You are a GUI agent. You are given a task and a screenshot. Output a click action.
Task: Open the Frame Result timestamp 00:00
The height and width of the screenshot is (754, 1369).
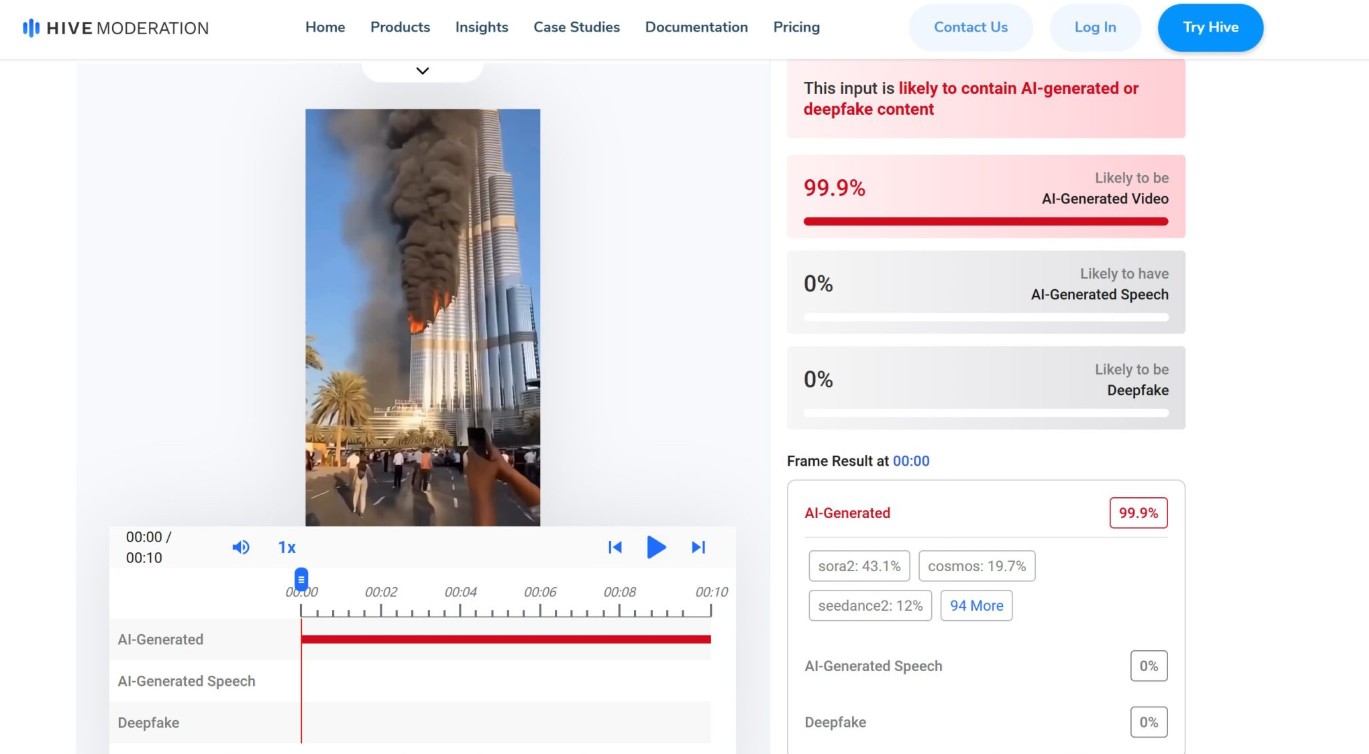[911, 460]
